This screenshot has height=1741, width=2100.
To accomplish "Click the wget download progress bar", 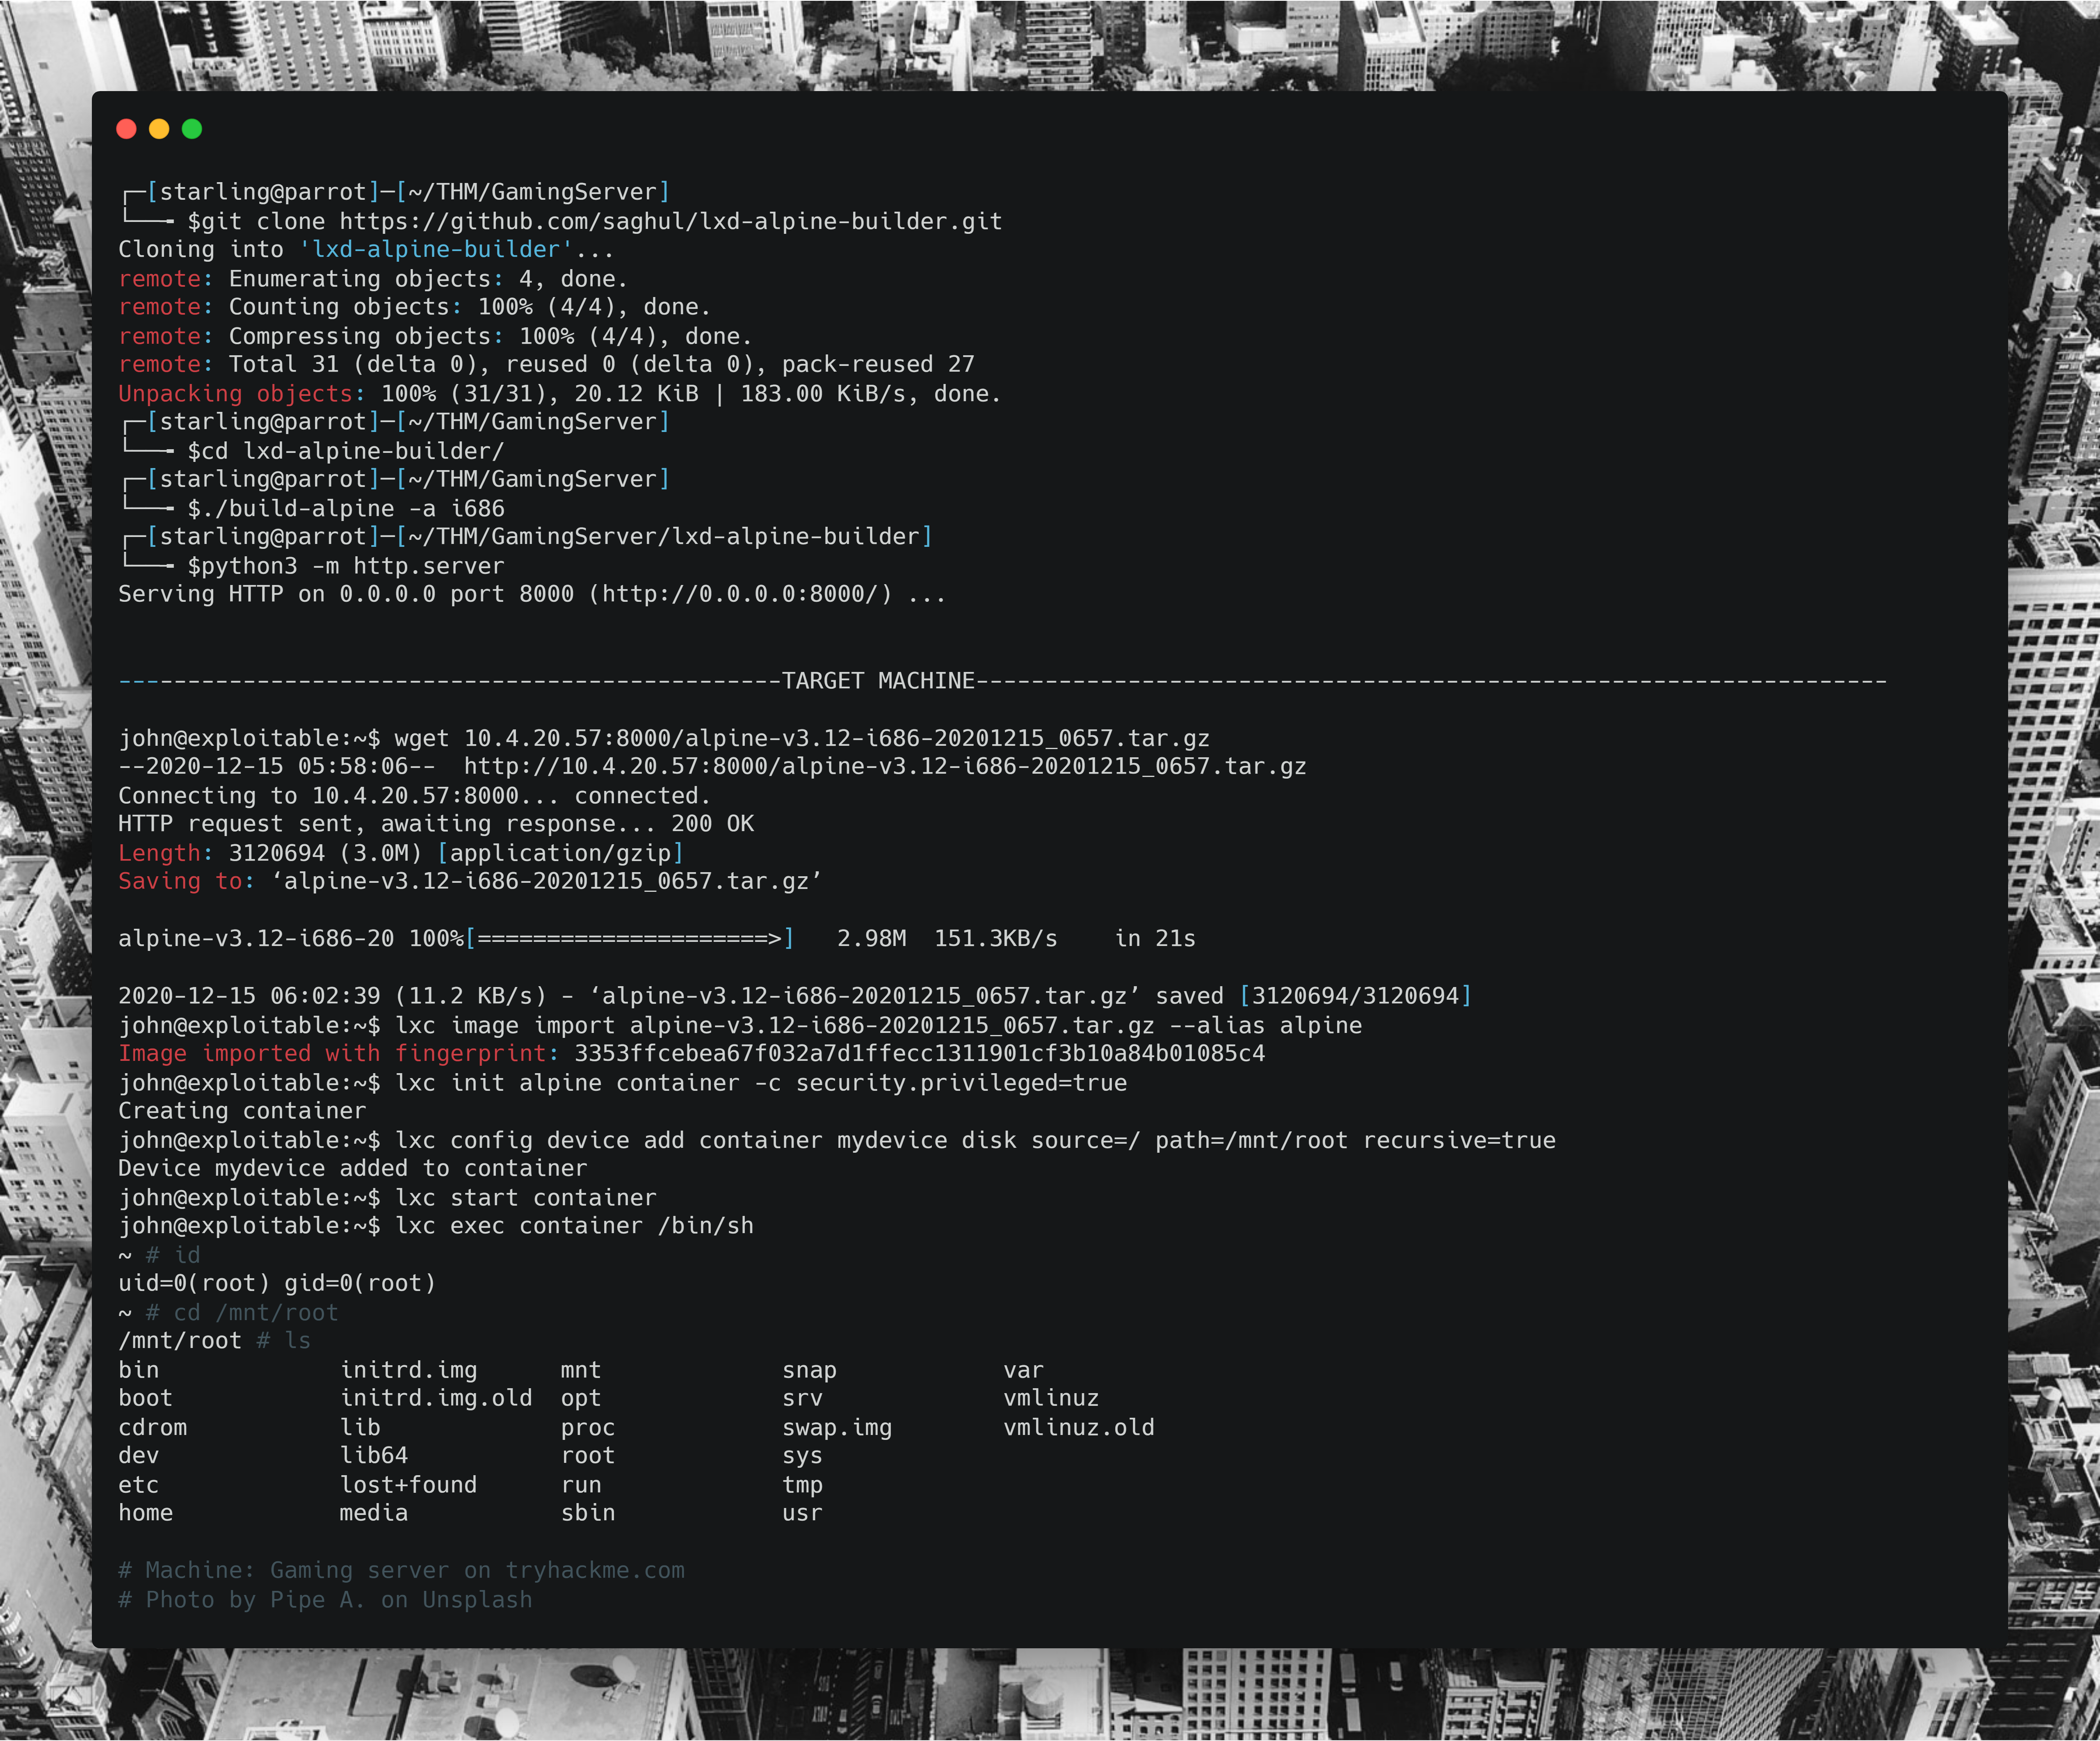I will (x=629, y=938).
